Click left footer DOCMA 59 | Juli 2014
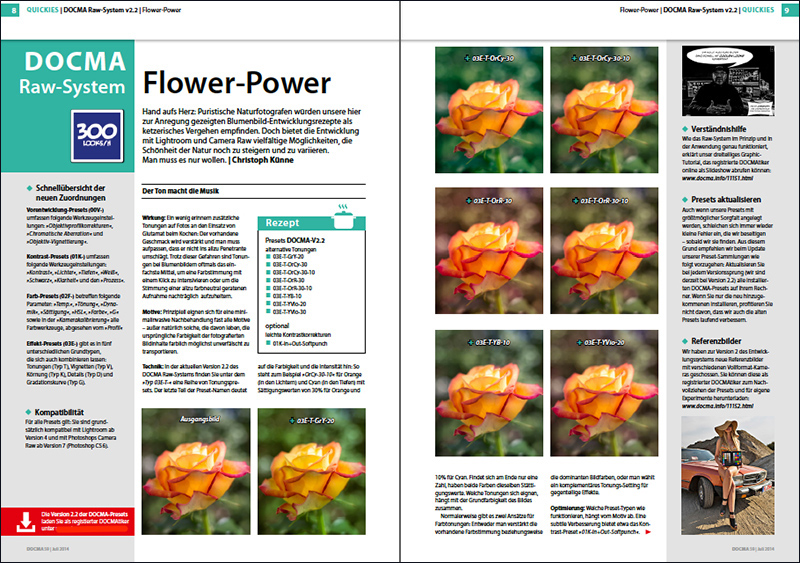 pyautogui.click(x=47, y=549)
